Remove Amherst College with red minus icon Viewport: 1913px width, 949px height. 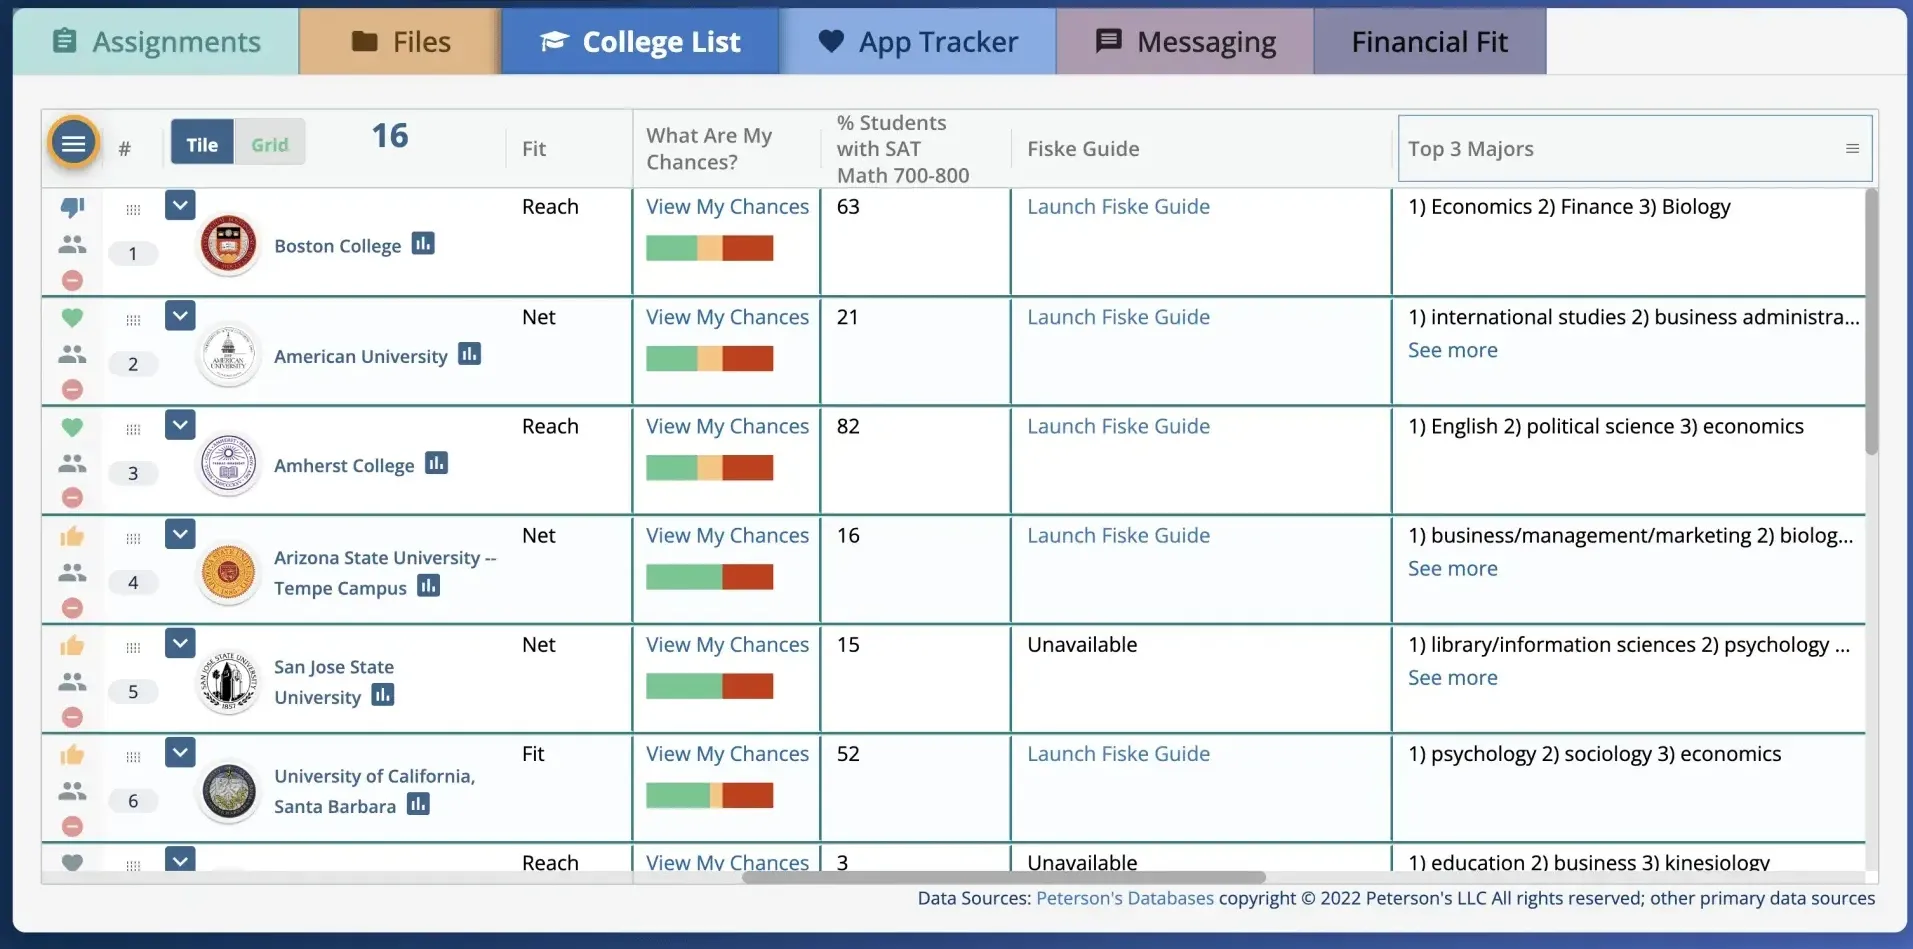(72, 498)
